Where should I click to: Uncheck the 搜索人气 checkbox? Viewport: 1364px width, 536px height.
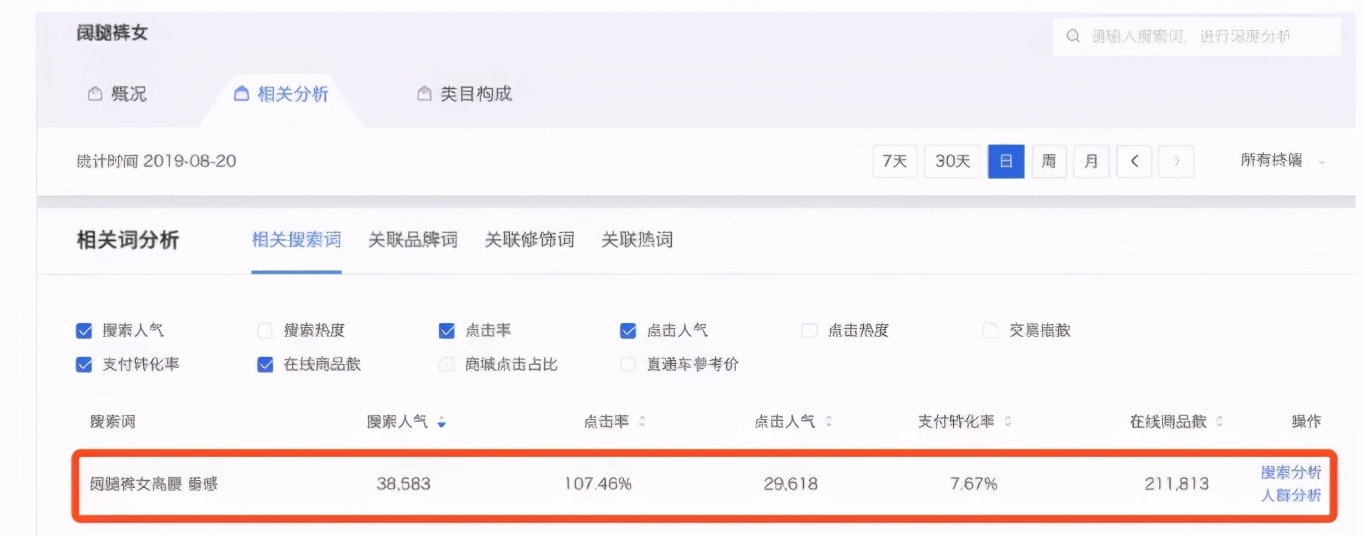[x=84, y=331]
